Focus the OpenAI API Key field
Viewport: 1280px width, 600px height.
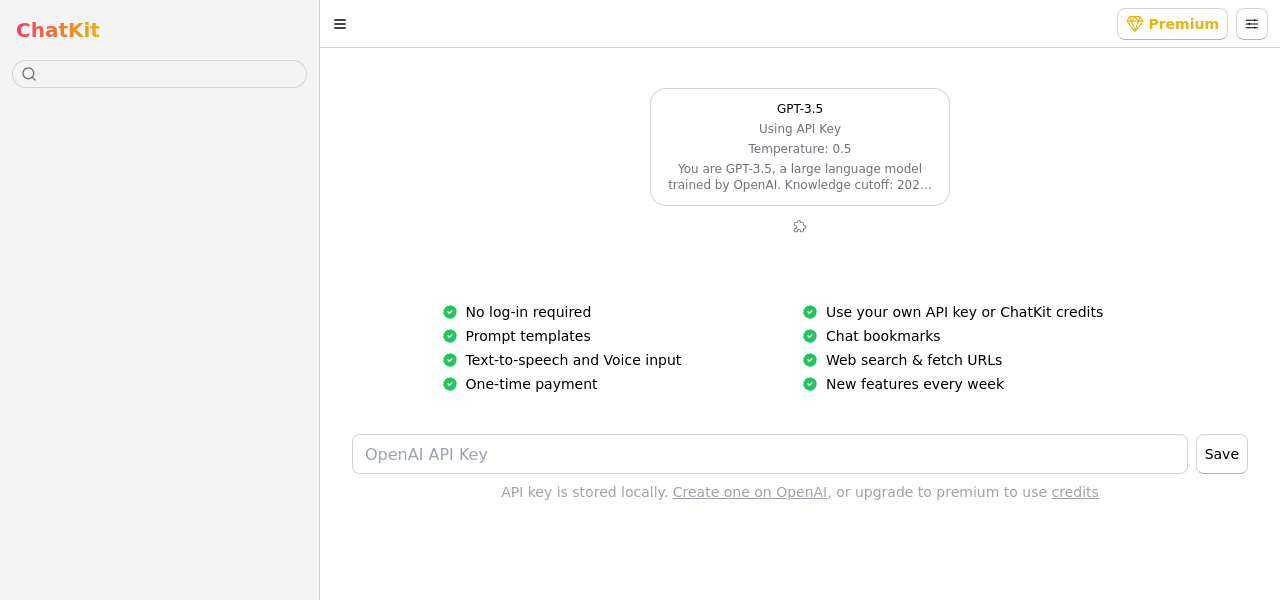769,454
